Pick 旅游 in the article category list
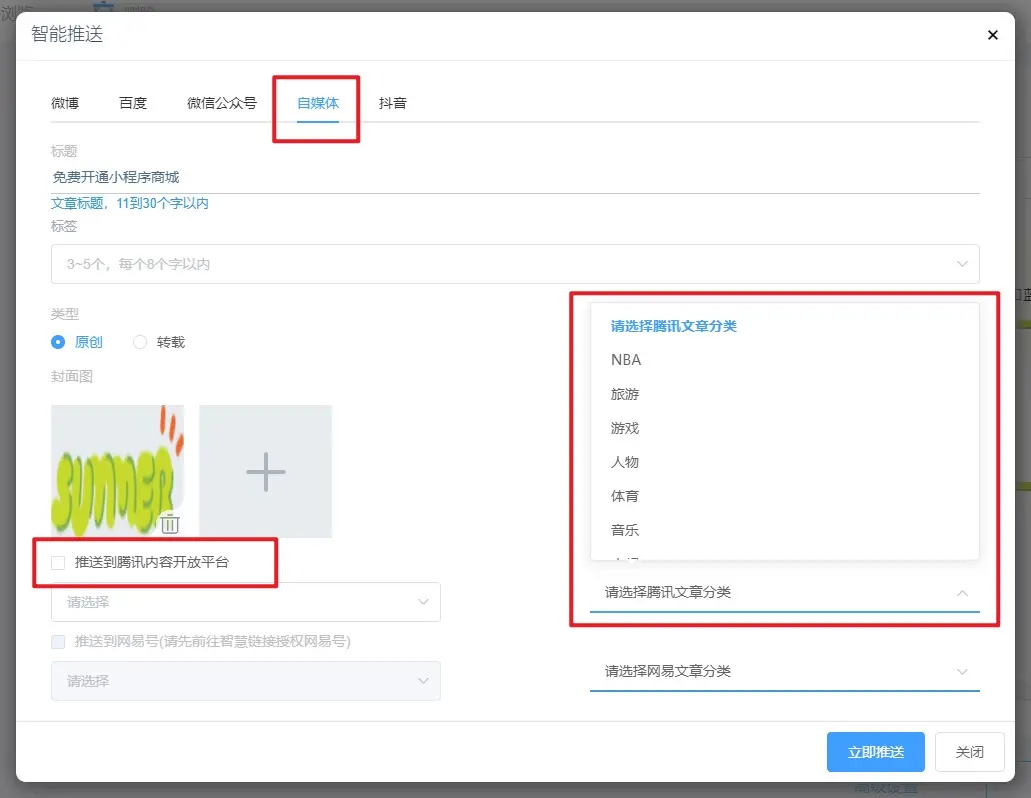 click(x=625, y=394)
